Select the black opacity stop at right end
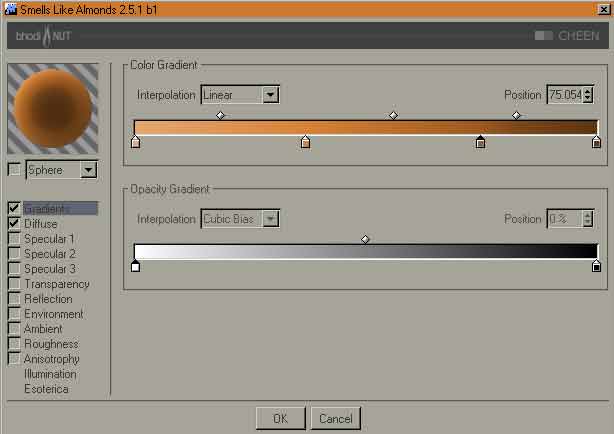 (596, 266)
